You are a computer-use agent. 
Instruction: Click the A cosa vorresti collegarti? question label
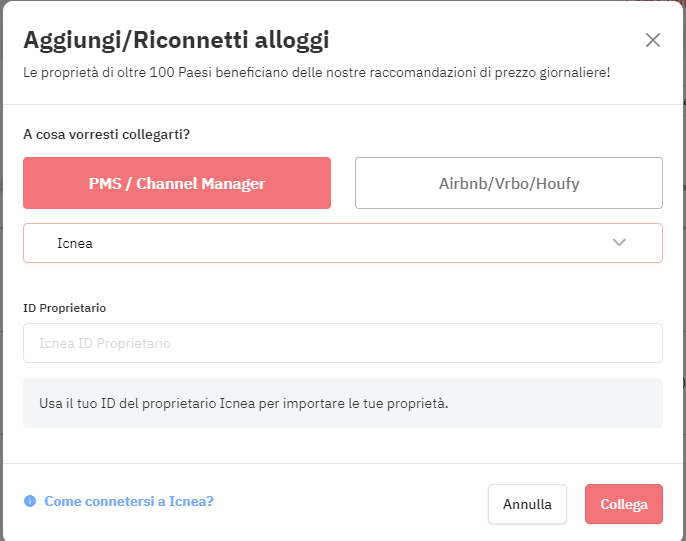click(x=106, y=134)
